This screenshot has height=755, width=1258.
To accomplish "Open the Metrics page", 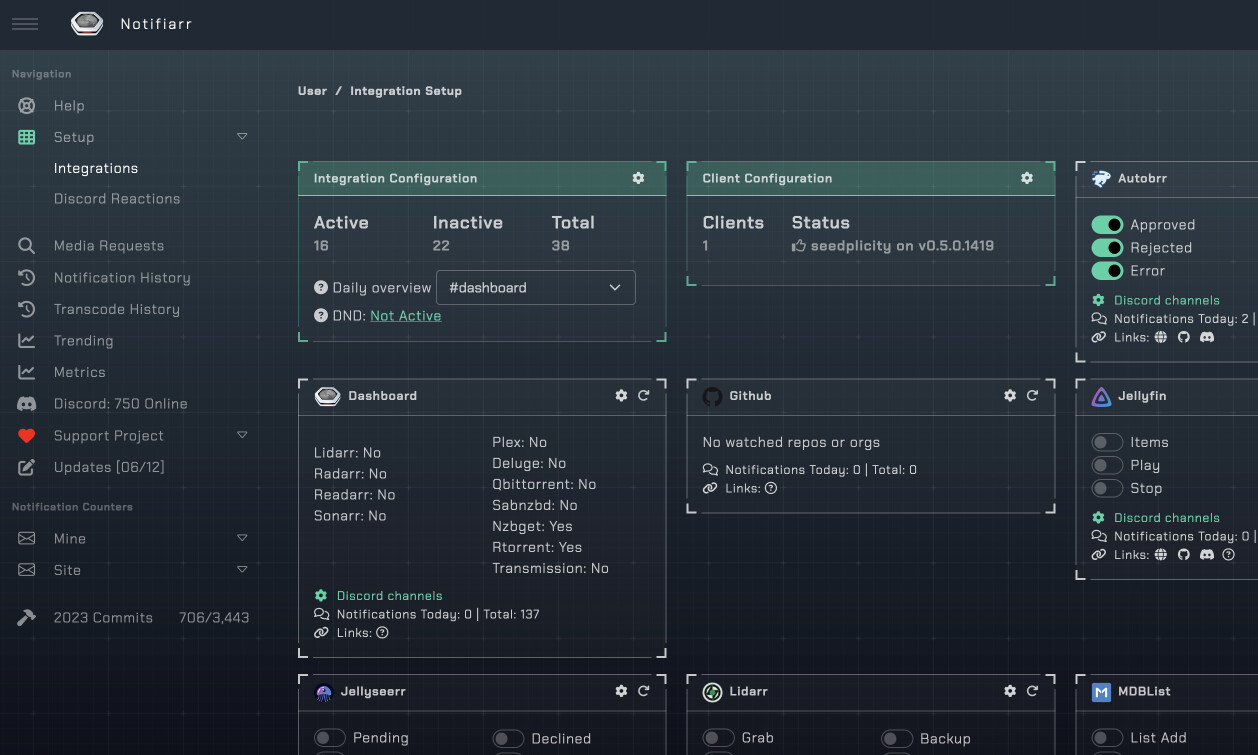I will (x=80, y=372).
